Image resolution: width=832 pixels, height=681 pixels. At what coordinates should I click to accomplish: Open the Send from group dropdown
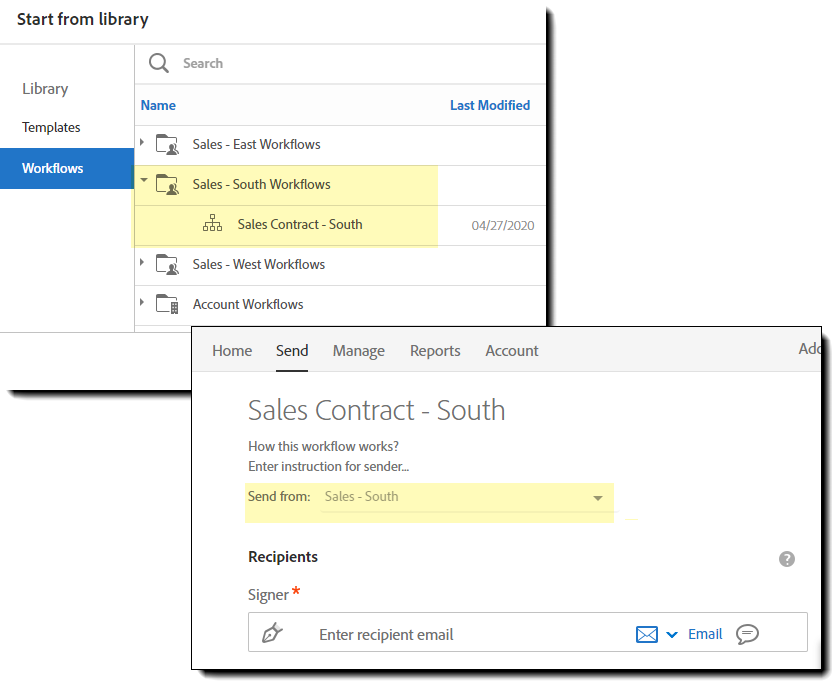click(x=598, y=497)
